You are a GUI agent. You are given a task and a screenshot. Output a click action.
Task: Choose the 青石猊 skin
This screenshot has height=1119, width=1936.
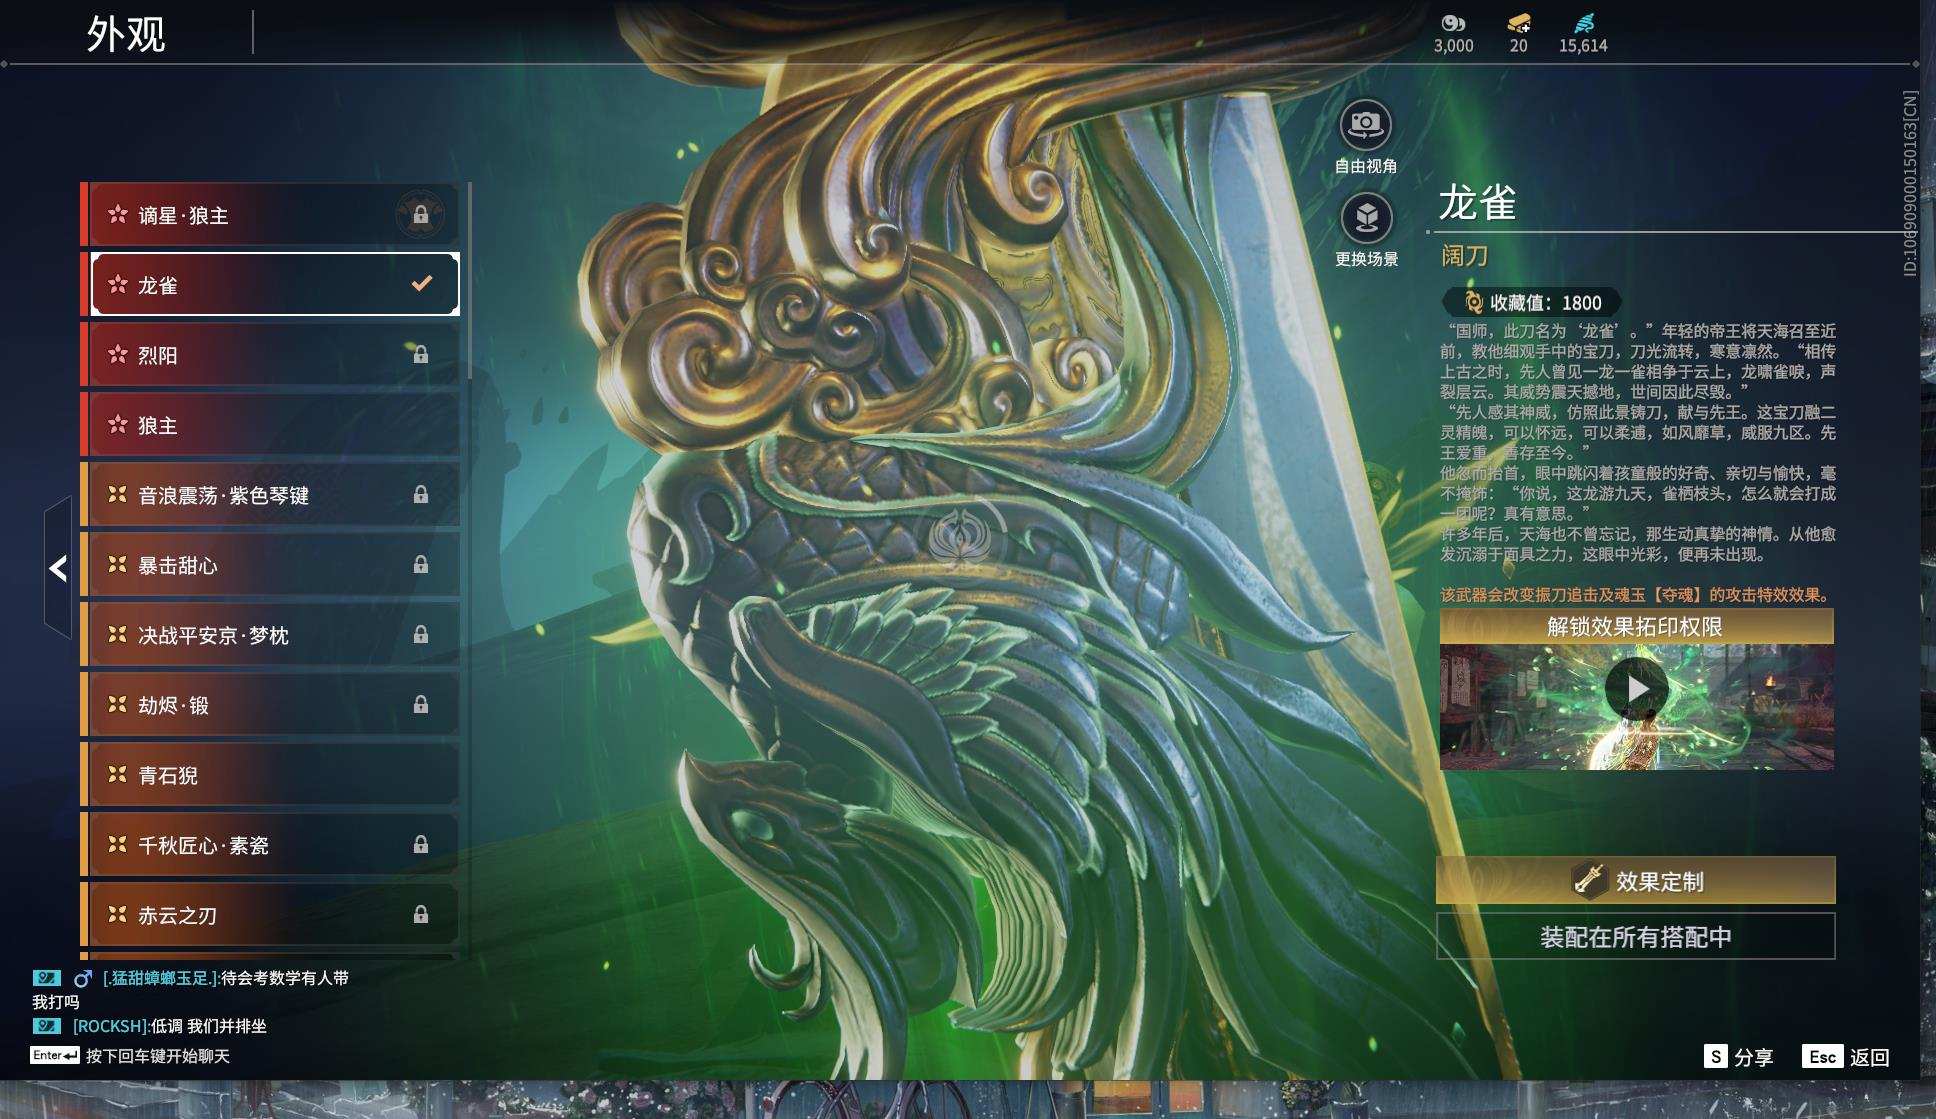click(x=270, y=775)
